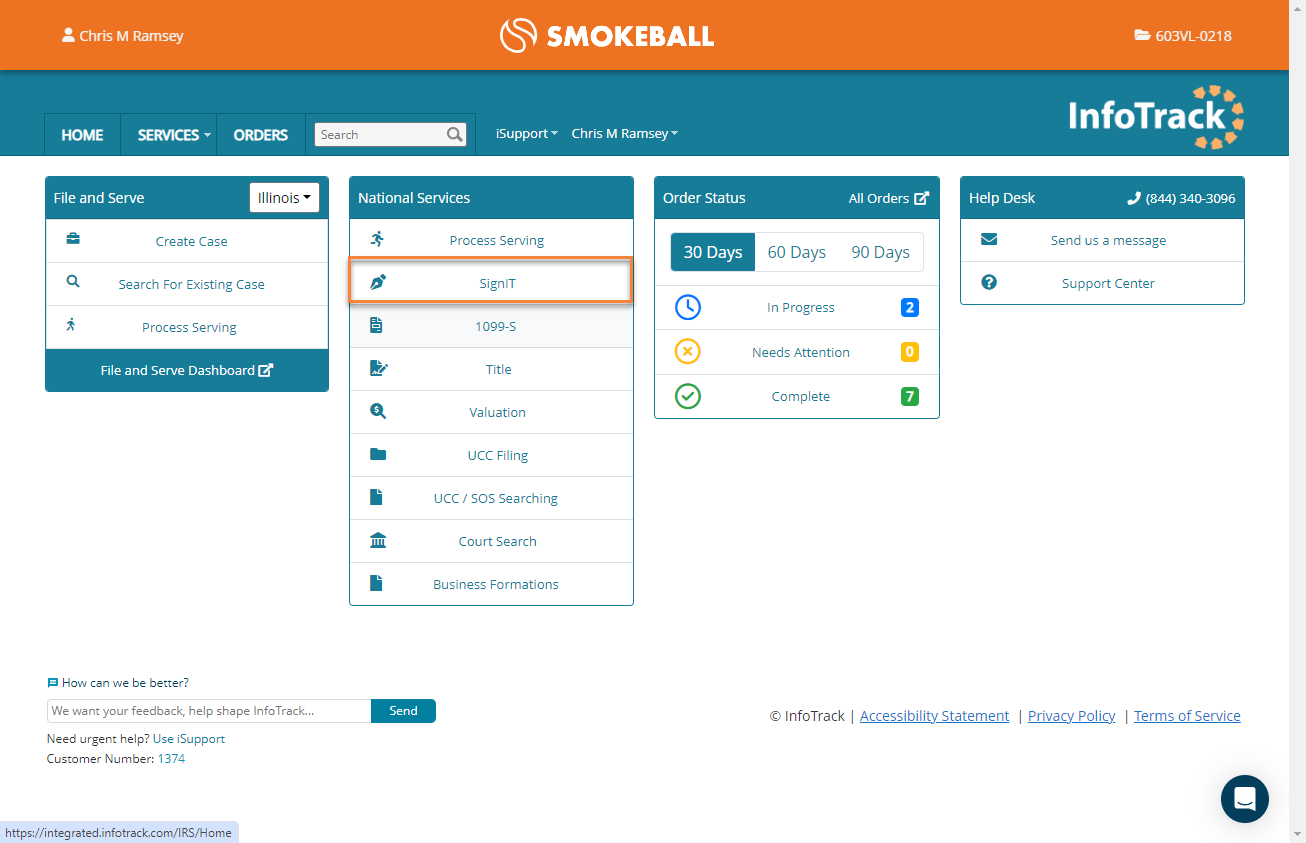Click the briefcase icon beside Create Case
Image resolution: width=1306 pixels, height=843 pixels.
click(x=73, y=240)
